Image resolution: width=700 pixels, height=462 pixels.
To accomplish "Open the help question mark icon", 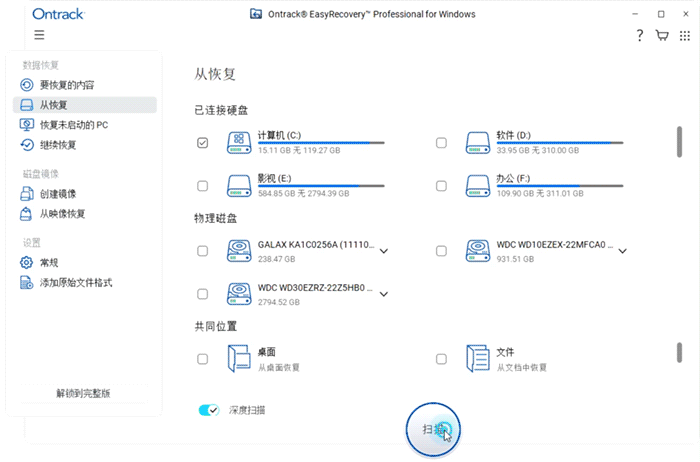I will click(x=640, y=35).
